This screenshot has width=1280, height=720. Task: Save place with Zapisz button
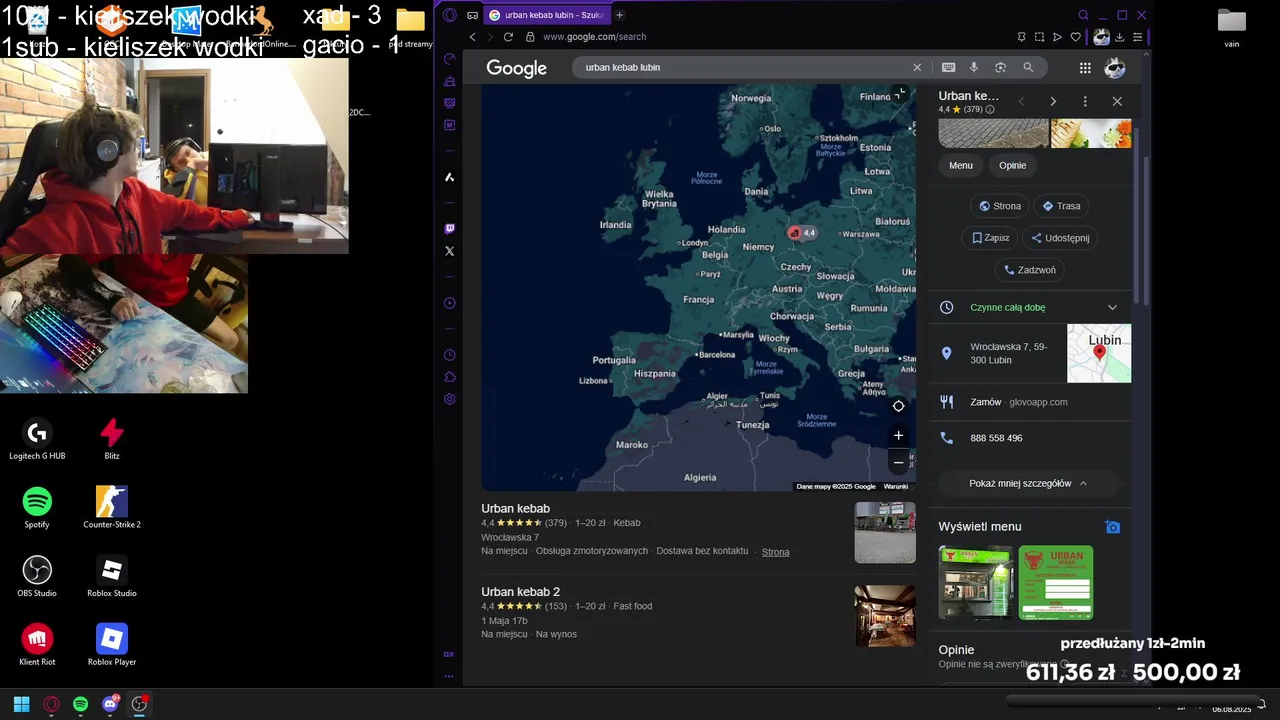pos(990,238)
